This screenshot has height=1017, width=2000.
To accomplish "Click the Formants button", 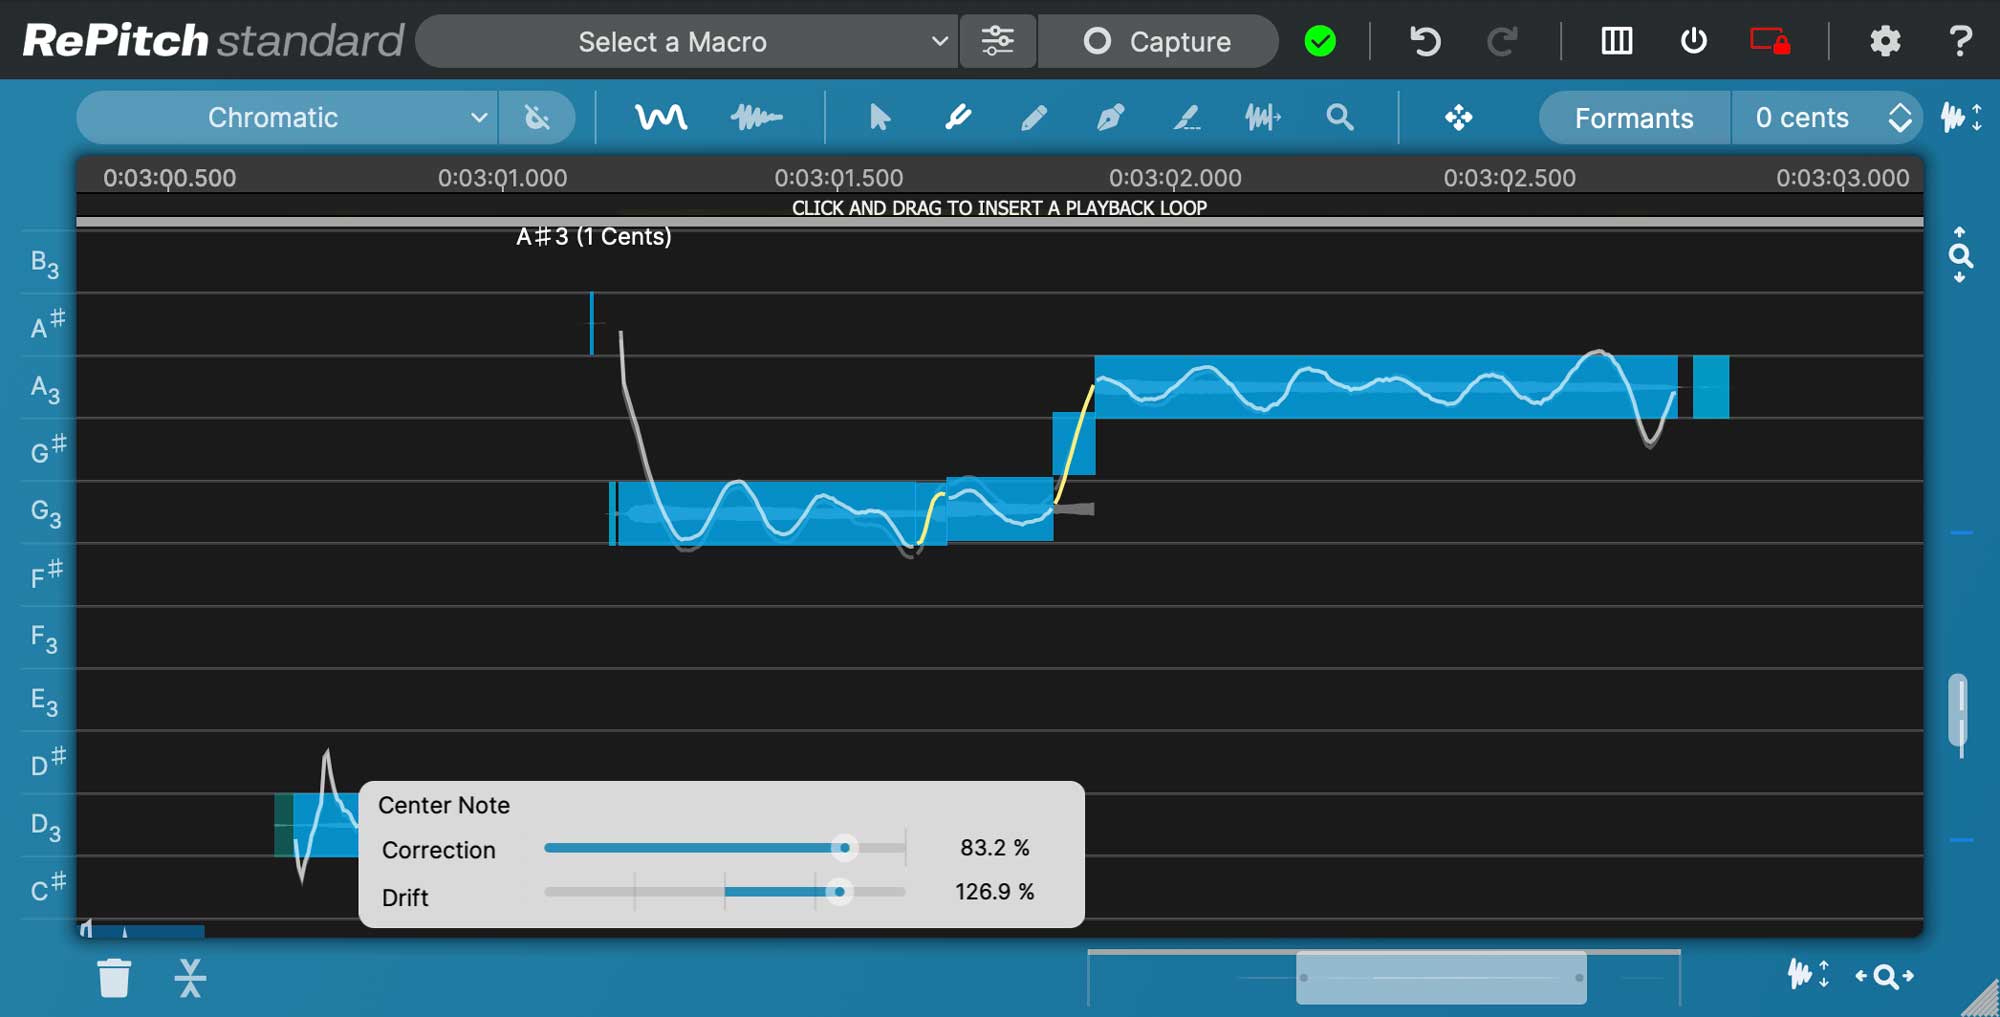I will click(x=1634, y=117).
